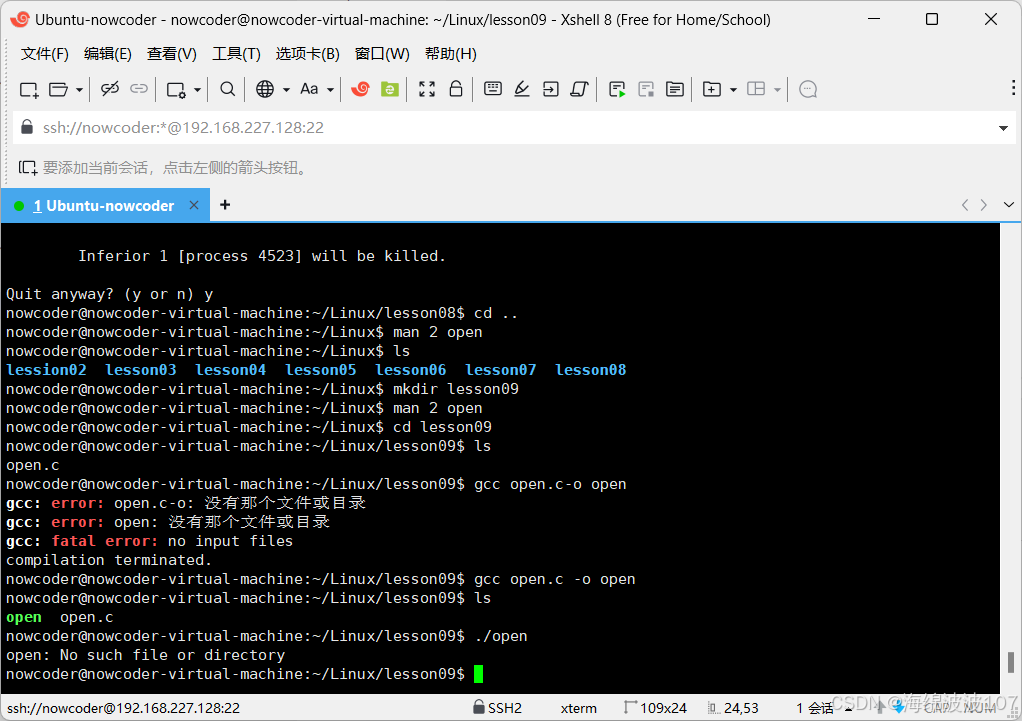Click the Stop Logging icon
Screen dimensions: 1022x721
coord(646,89)
